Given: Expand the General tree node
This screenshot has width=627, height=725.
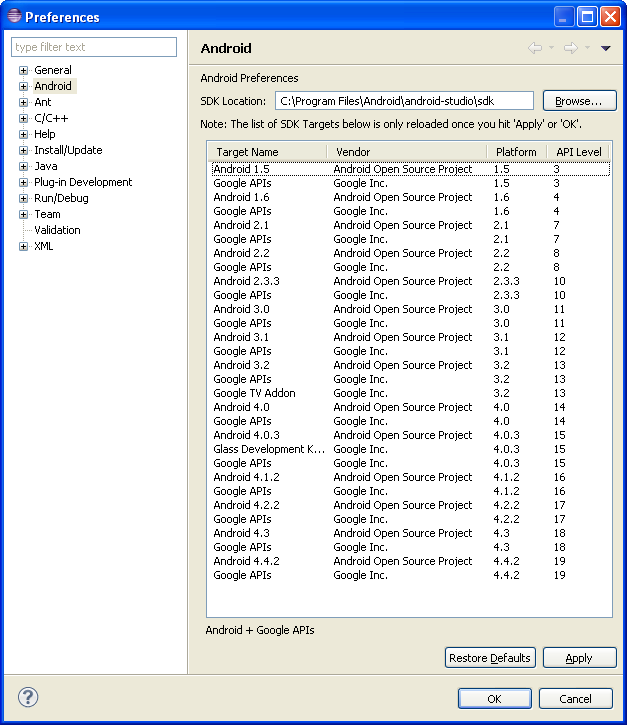Looking at the screenshot, I should (x=24, y=70).
